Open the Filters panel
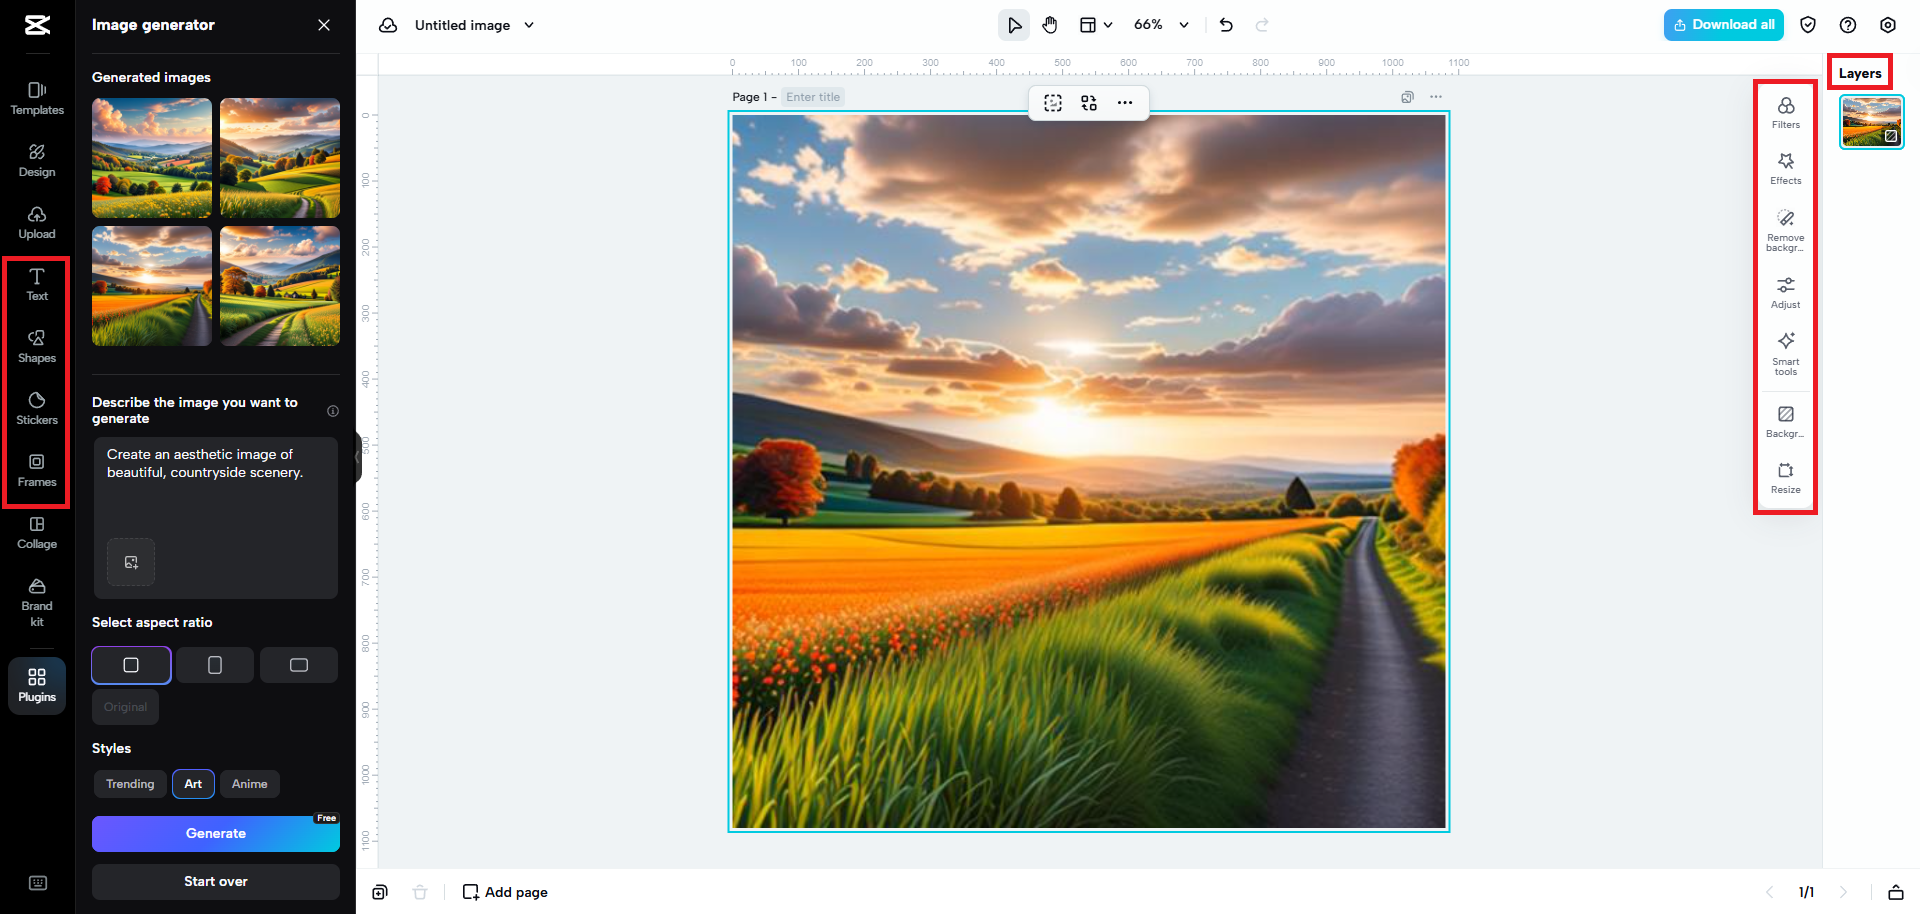The height and width of the screenshot is (914, 1920). [x=1785, y=112]
